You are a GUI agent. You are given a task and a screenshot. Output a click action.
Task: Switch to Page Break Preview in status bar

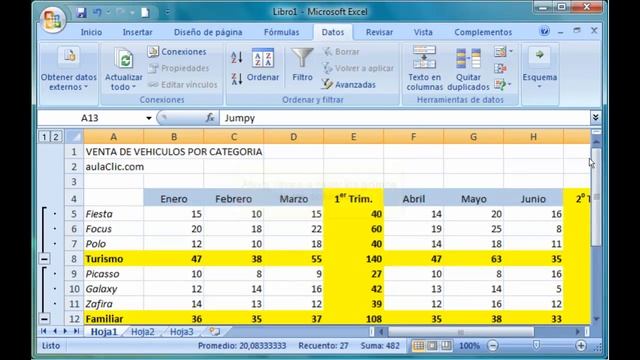pyautogui.click(x=446, y=346)
